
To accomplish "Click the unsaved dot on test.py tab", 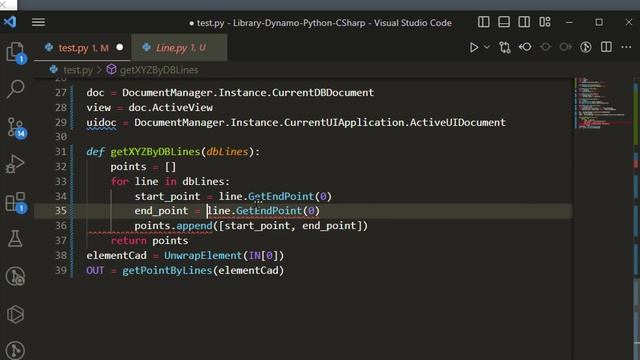I will coord(120,47).
